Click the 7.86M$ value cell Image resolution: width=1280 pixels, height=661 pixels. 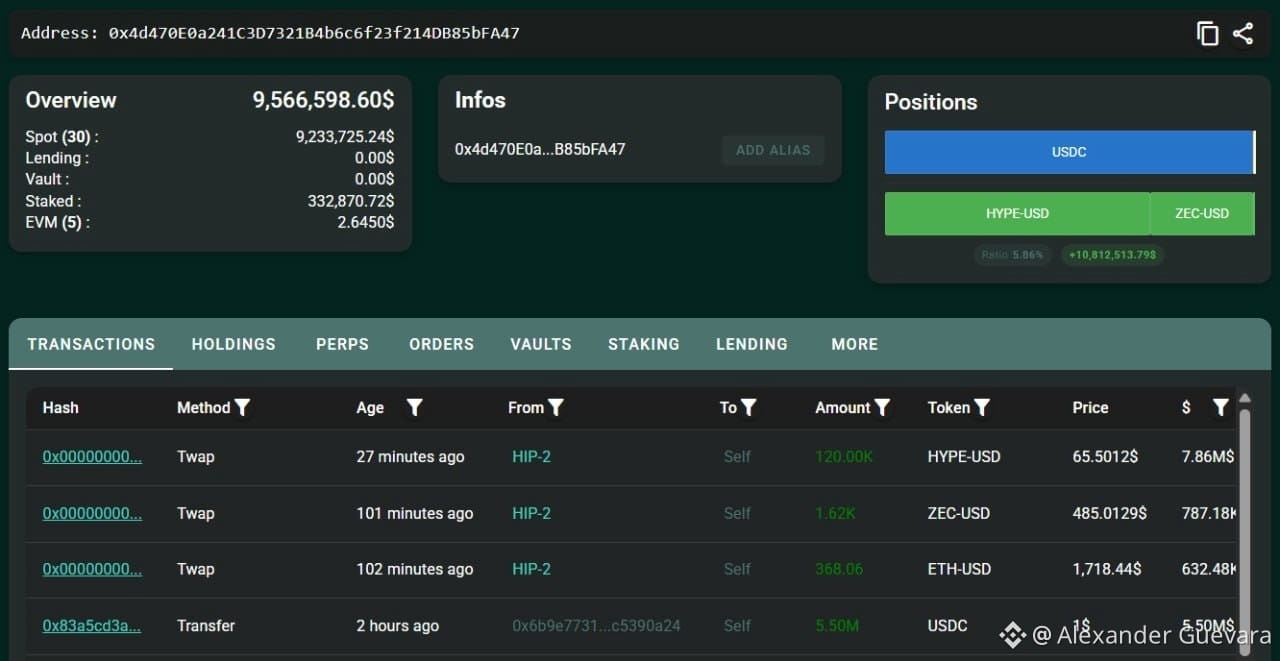[x=1208, y=457]
